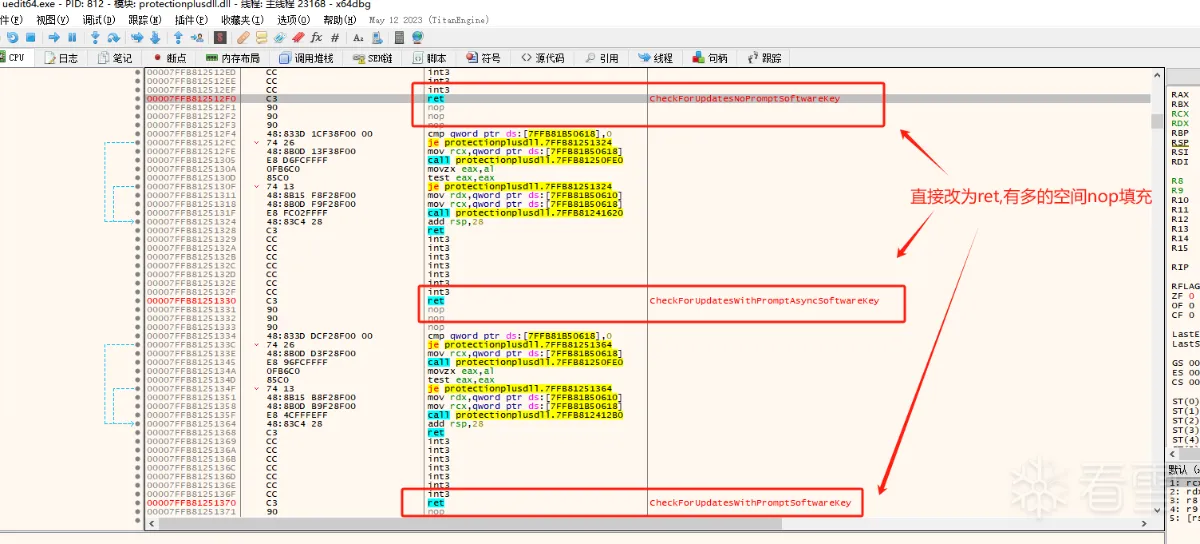Screen dimensions: 1200x544
Task: Click the Find Strings Az icon
Action: (x=358, y=38)
